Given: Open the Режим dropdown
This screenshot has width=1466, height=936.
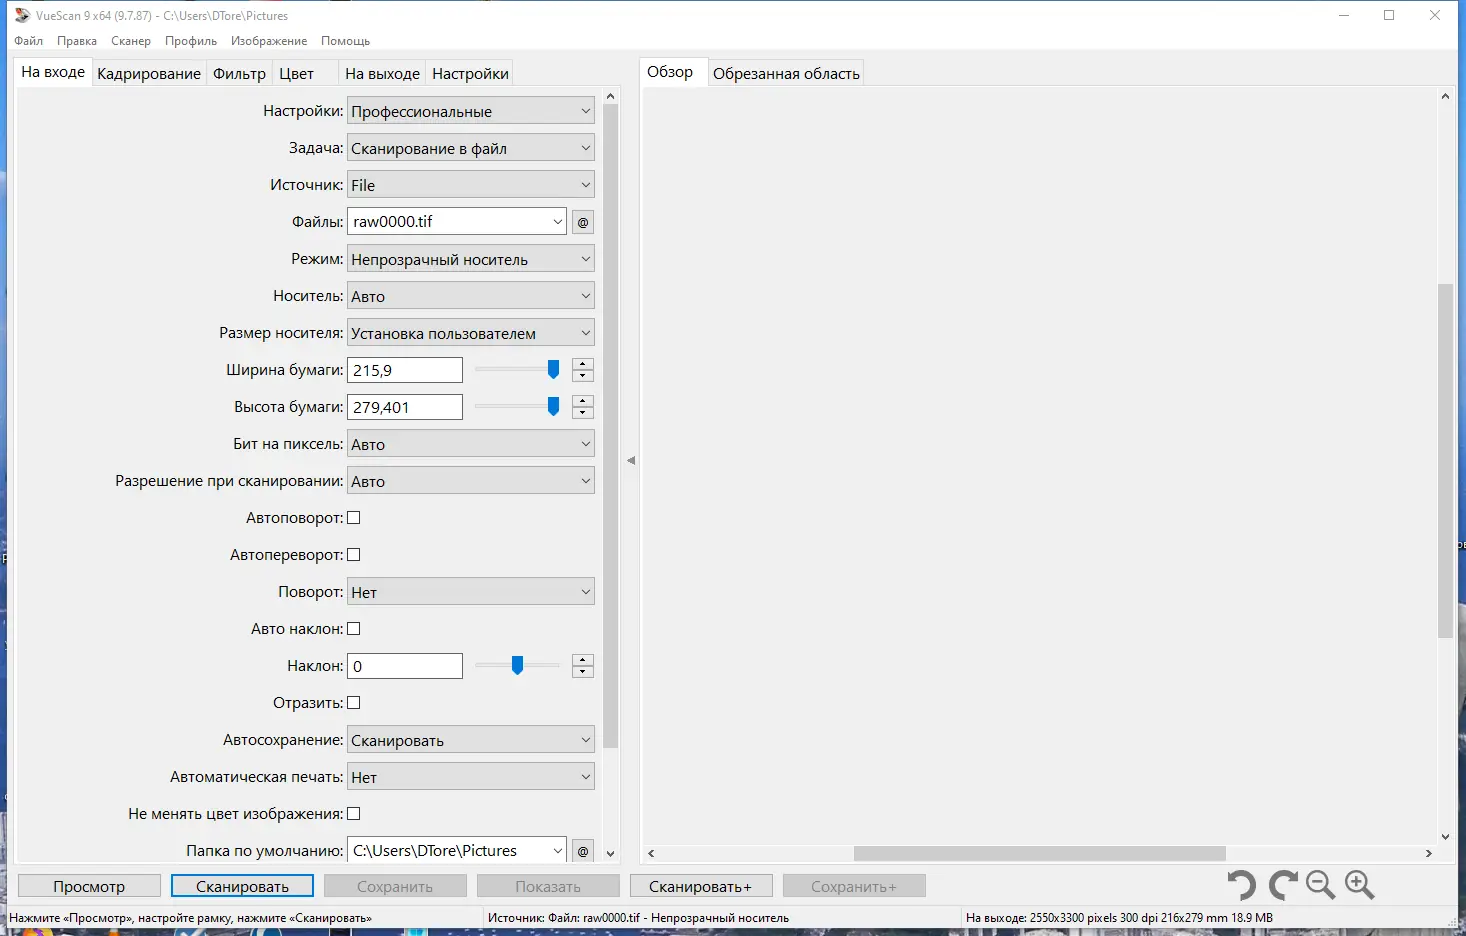Looking at the screenshot, I should 471,259.
